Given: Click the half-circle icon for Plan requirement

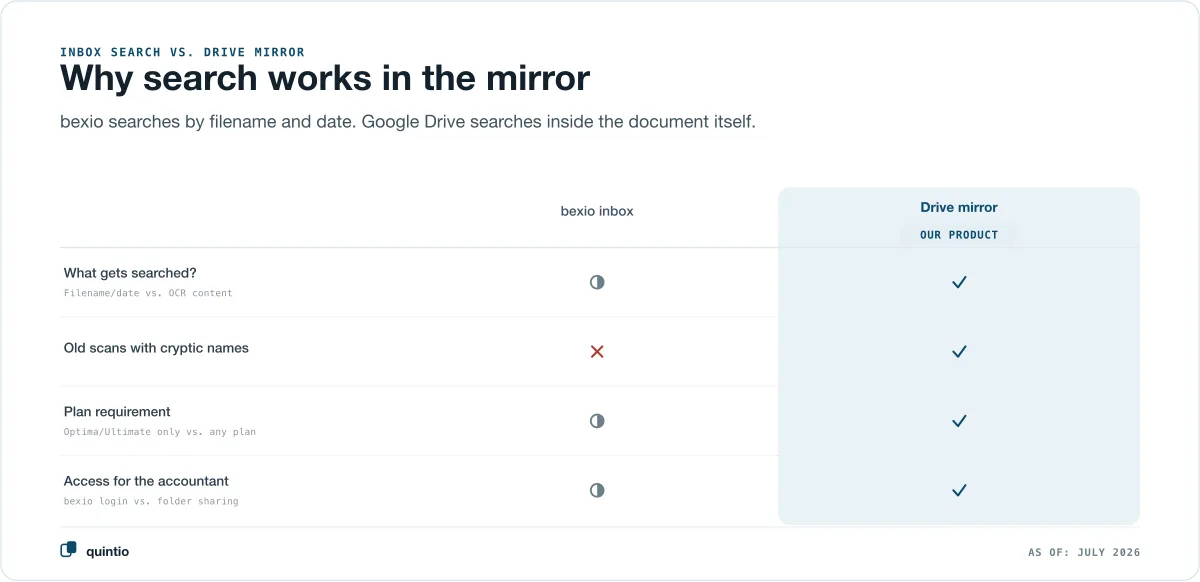Looking at the screenshot, I should pos(597,421).
